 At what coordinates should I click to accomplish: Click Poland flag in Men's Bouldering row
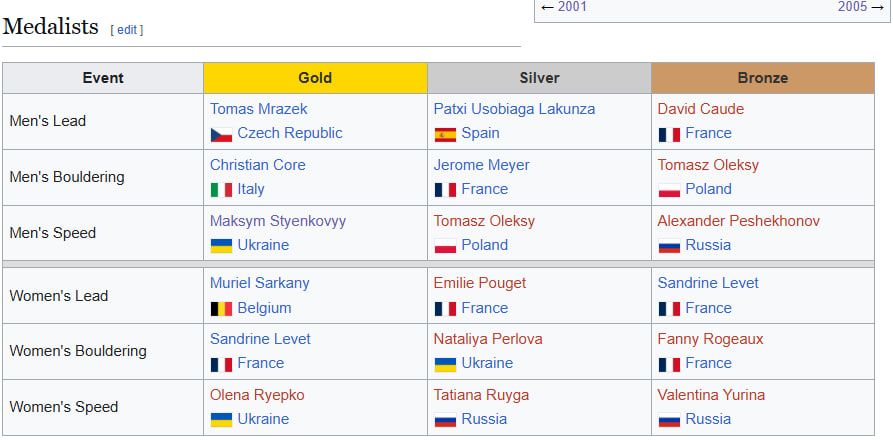point(669,190)
